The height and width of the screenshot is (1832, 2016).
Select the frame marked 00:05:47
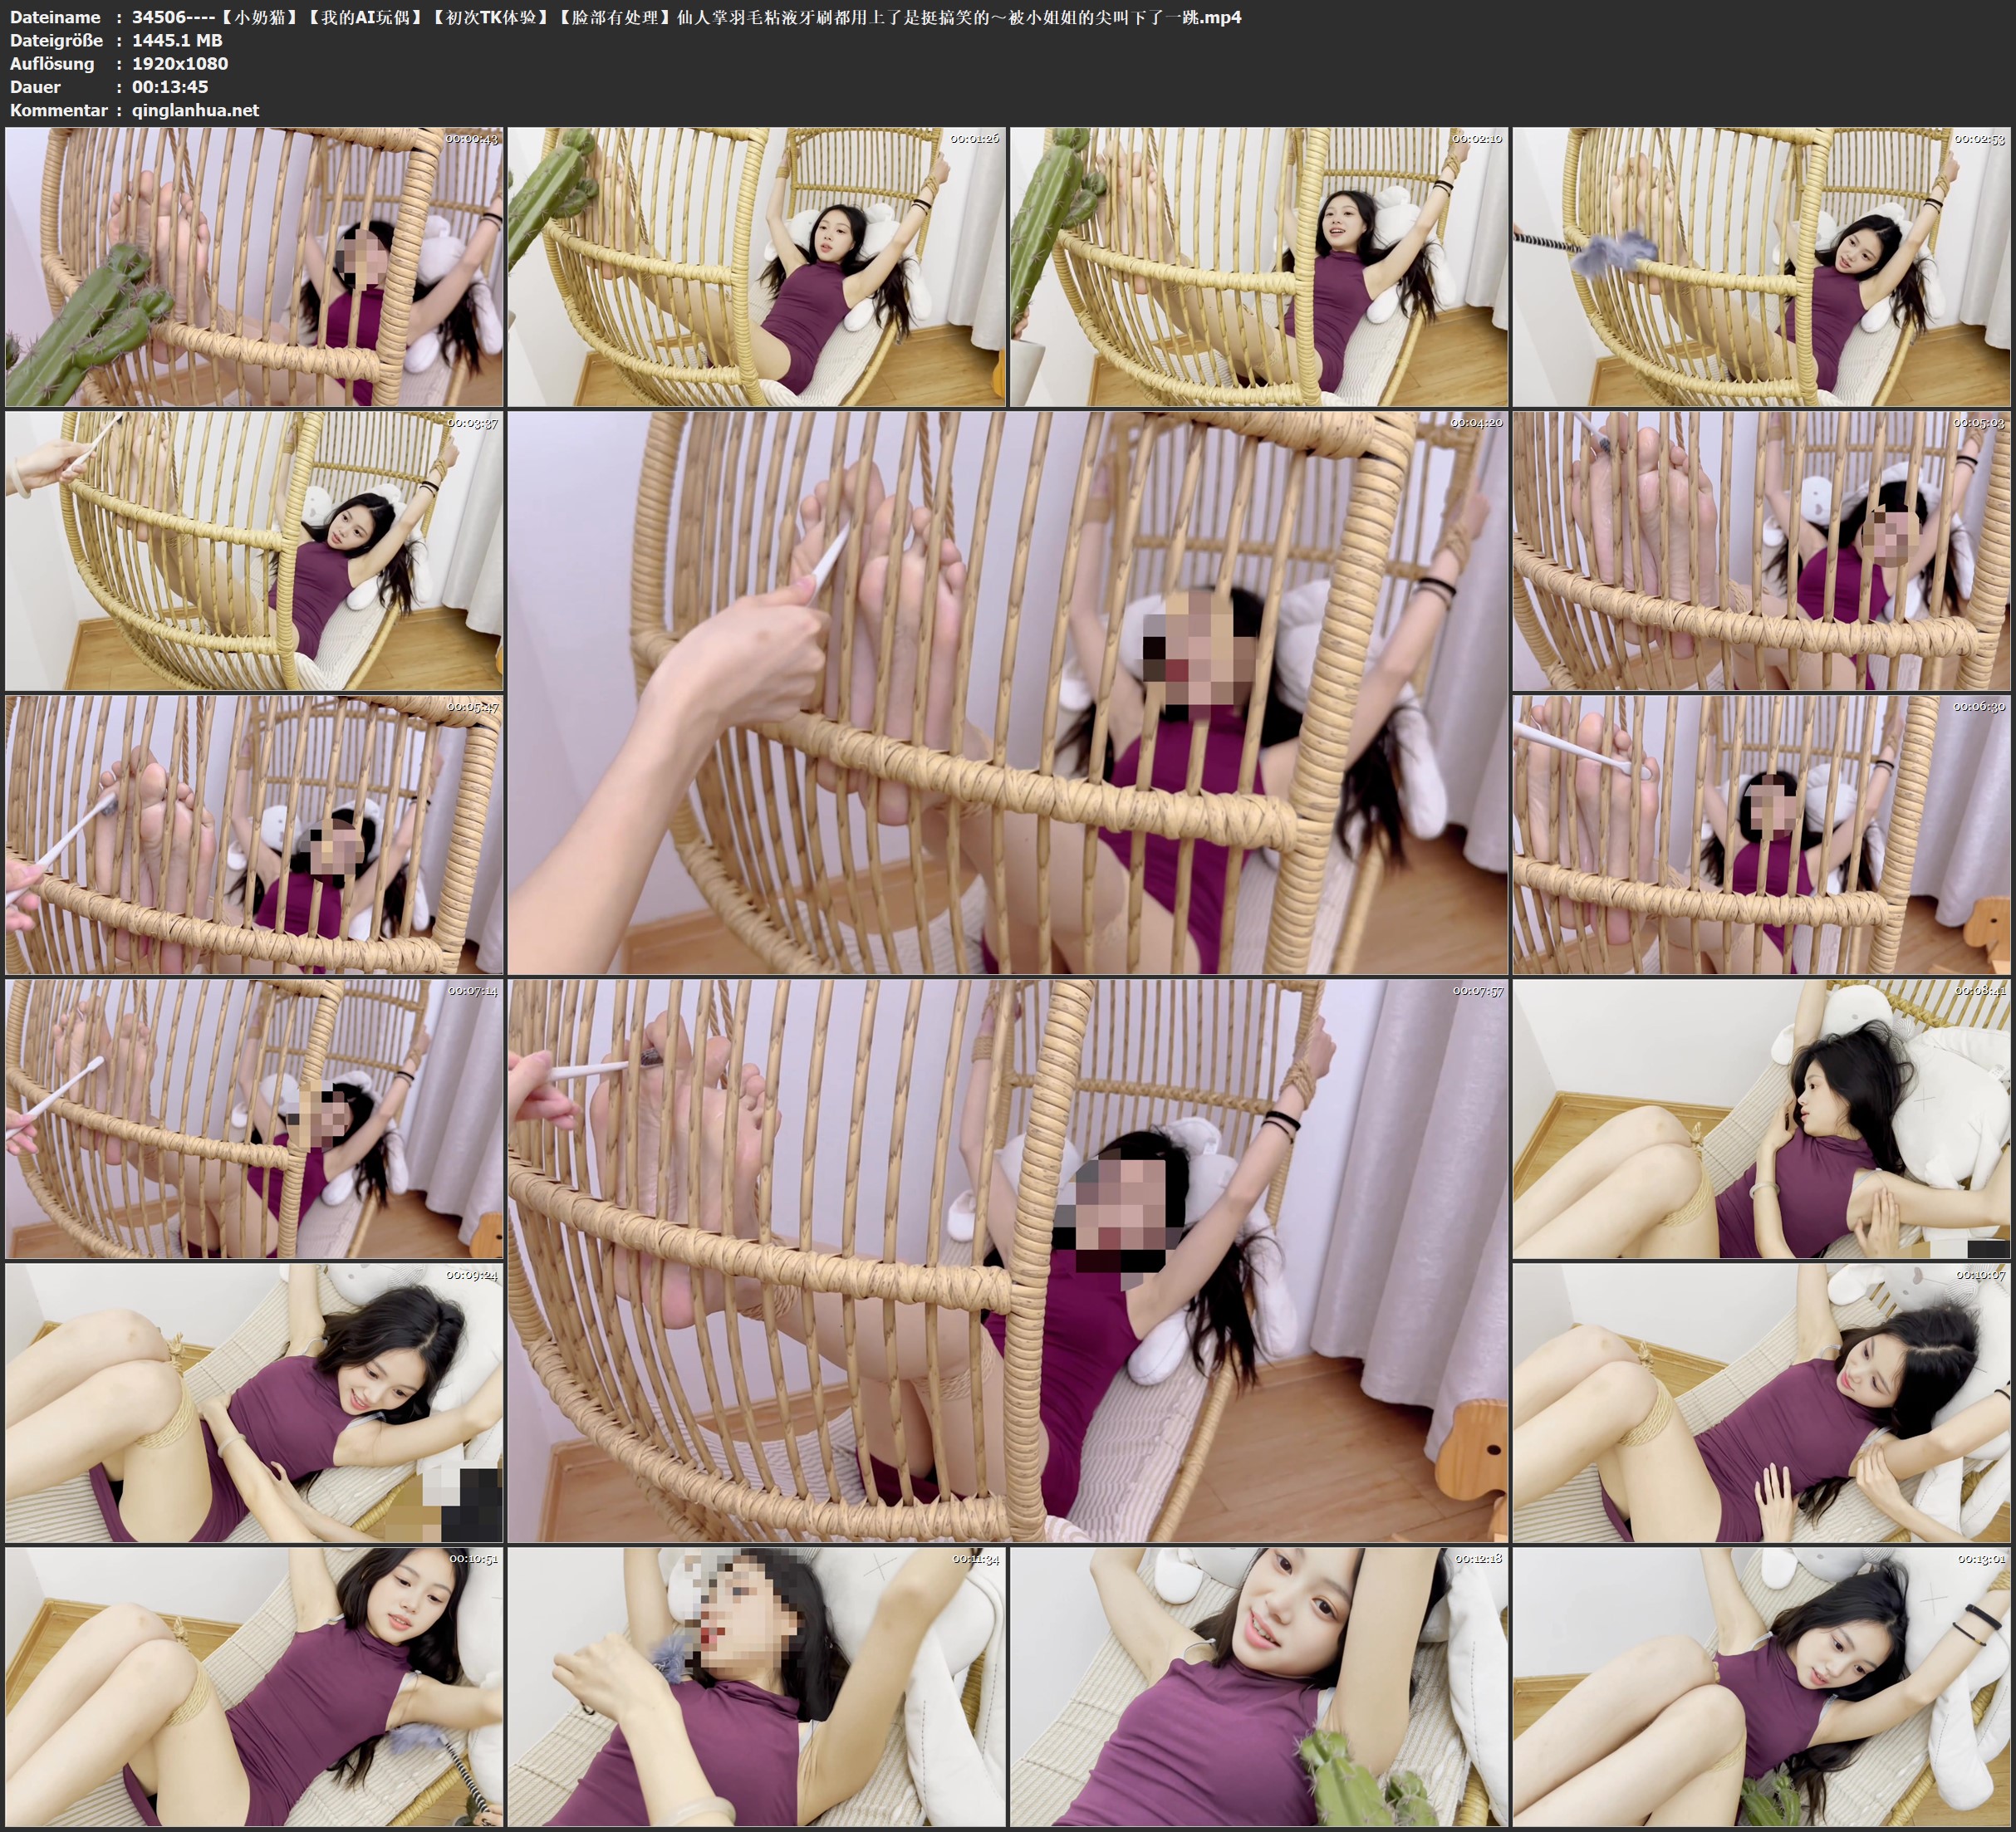(254, 835)
